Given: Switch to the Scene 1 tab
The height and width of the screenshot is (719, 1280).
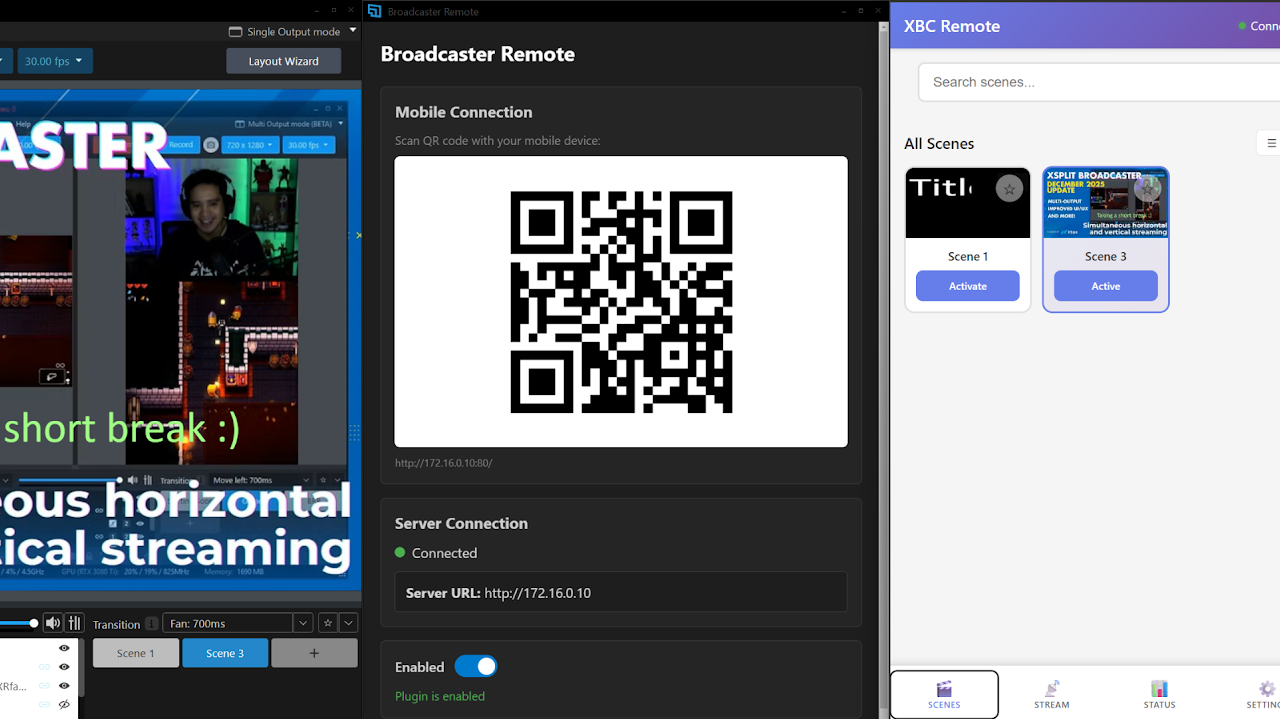Looking at the screenshot, I should click(x=135, y=652).
